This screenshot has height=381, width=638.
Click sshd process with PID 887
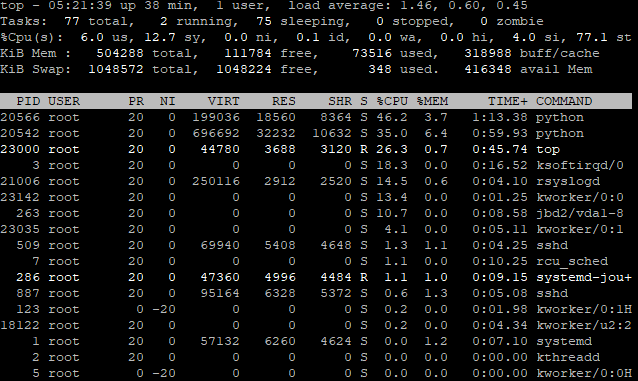tap(316, 293)
